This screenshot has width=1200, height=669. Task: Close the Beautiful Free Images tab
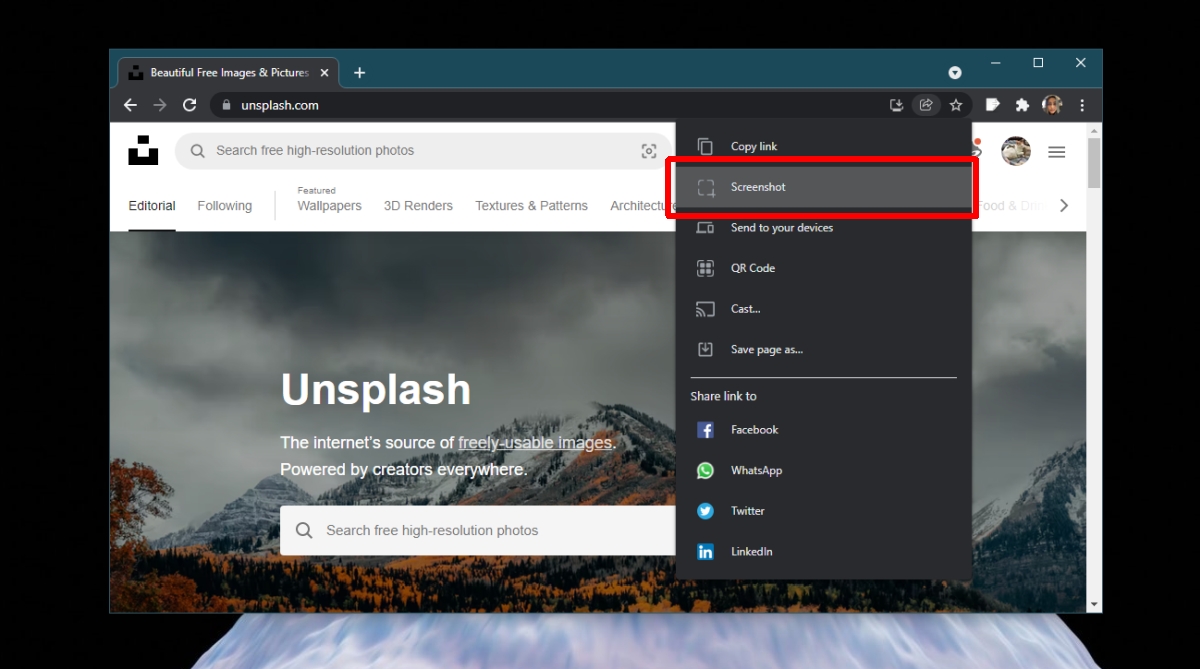tap(324, 73)
